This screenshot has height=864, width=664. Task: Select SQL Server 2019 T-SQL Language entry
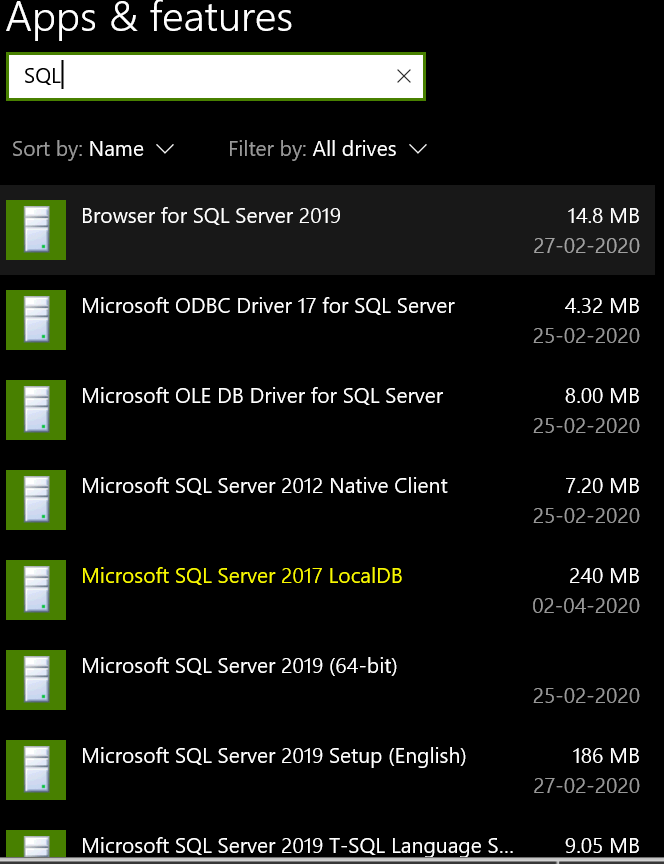pos(298,847)
